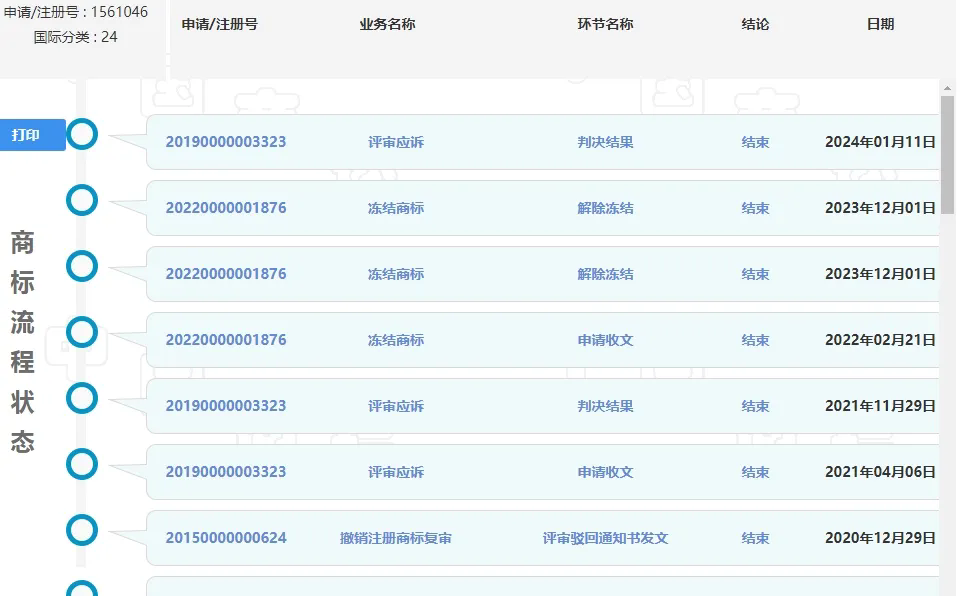Click the 日期 column header
Image resolution: width=967 pixels, height=596 pixels.
[880, 24]
